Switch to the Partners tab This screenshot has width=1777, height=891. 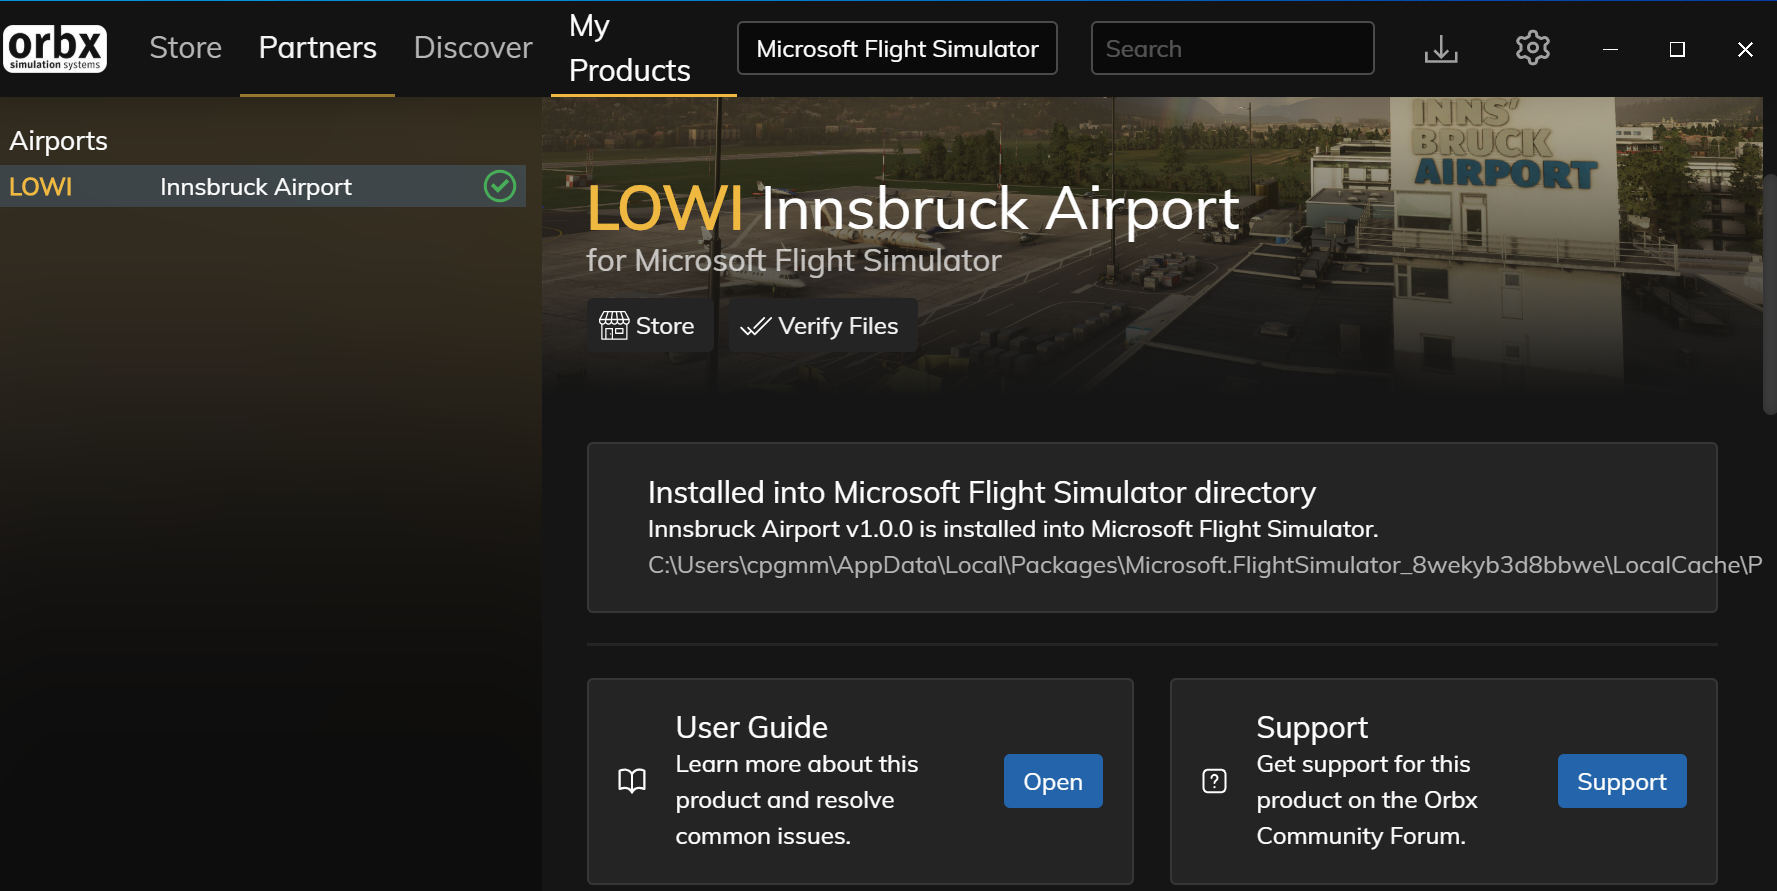click(x=318, y=48)
